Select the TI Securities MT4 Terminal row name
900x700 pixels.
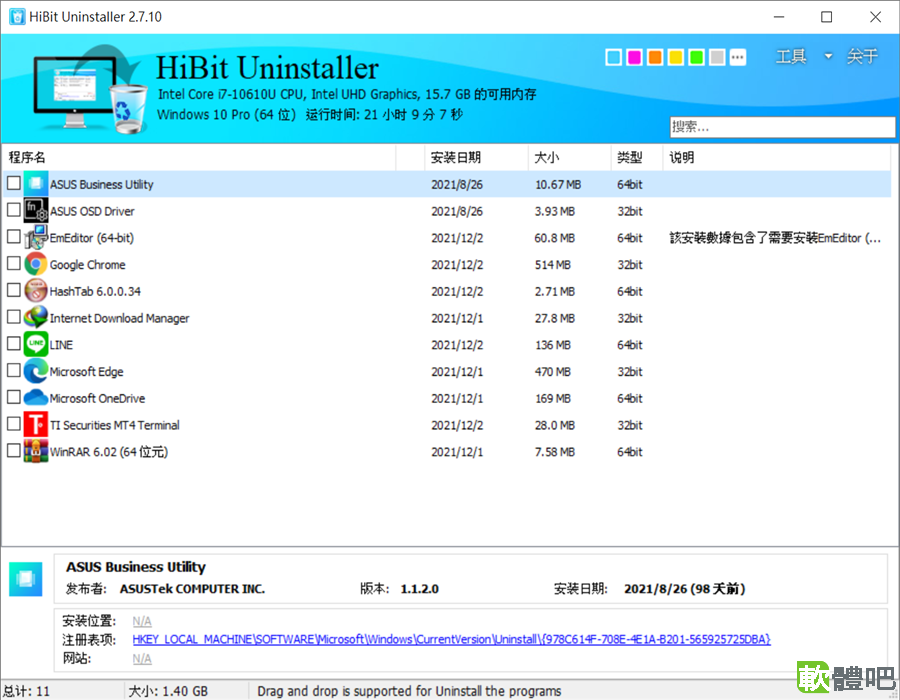coord(114,425)
